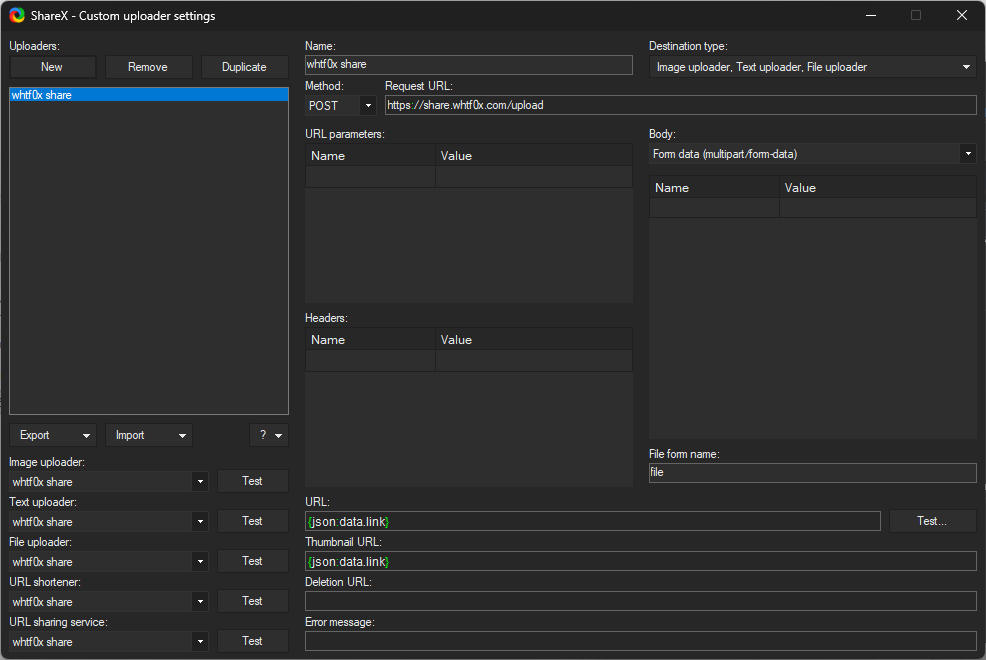
Task: Test the URL shortener
Action: tap(252, 601)
